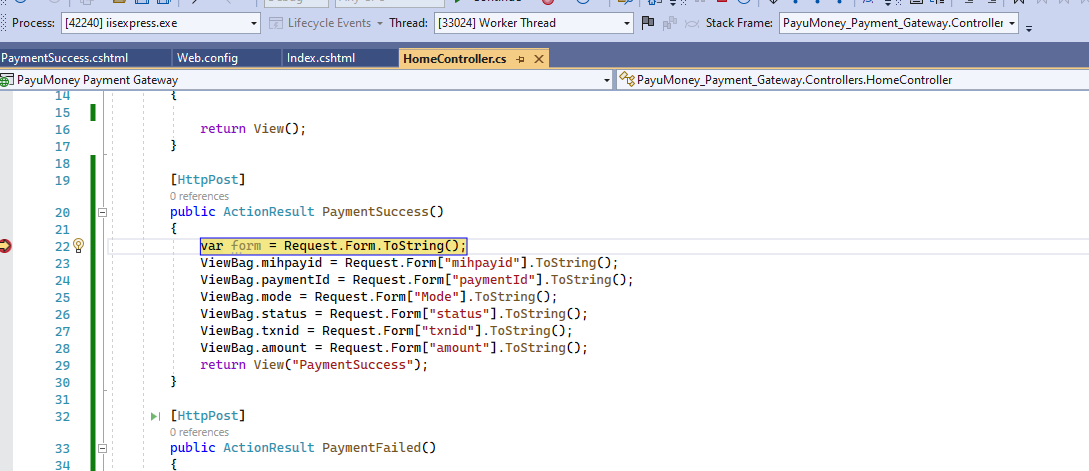Open the 0 references link above PaymentSuccess

click(199, 196)
